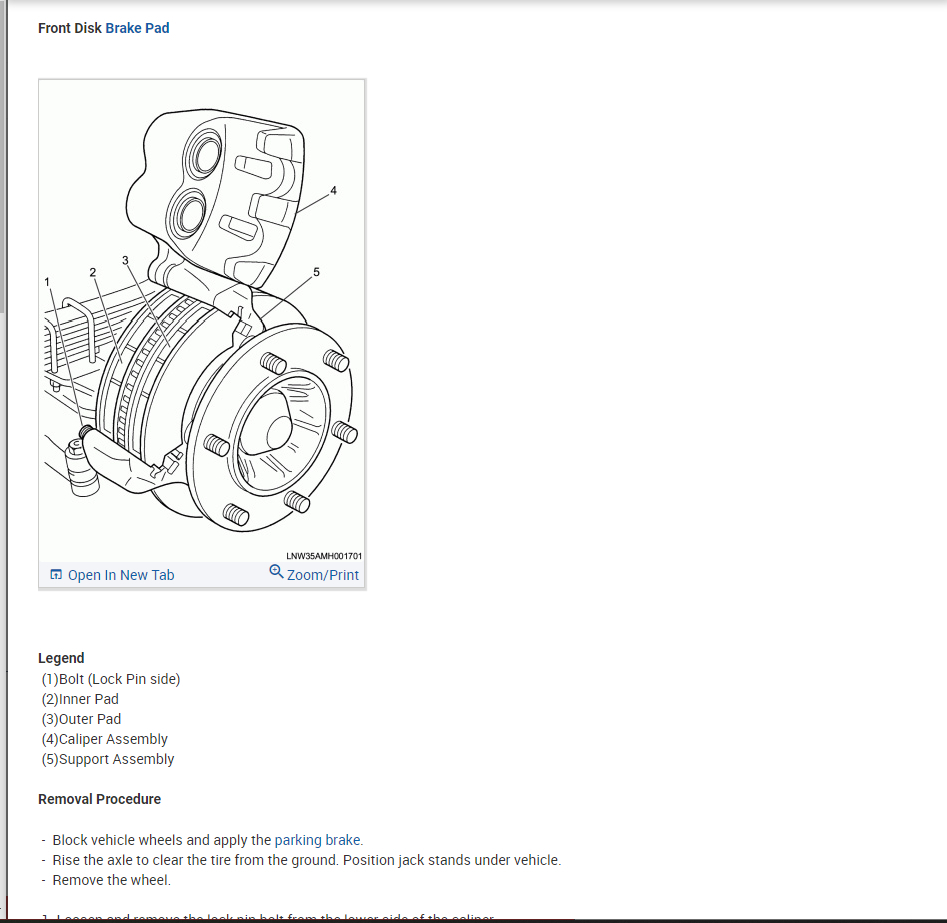Click legend entry (2)Inner Pad
The image size is (947, 923).
tap(80, 699)
